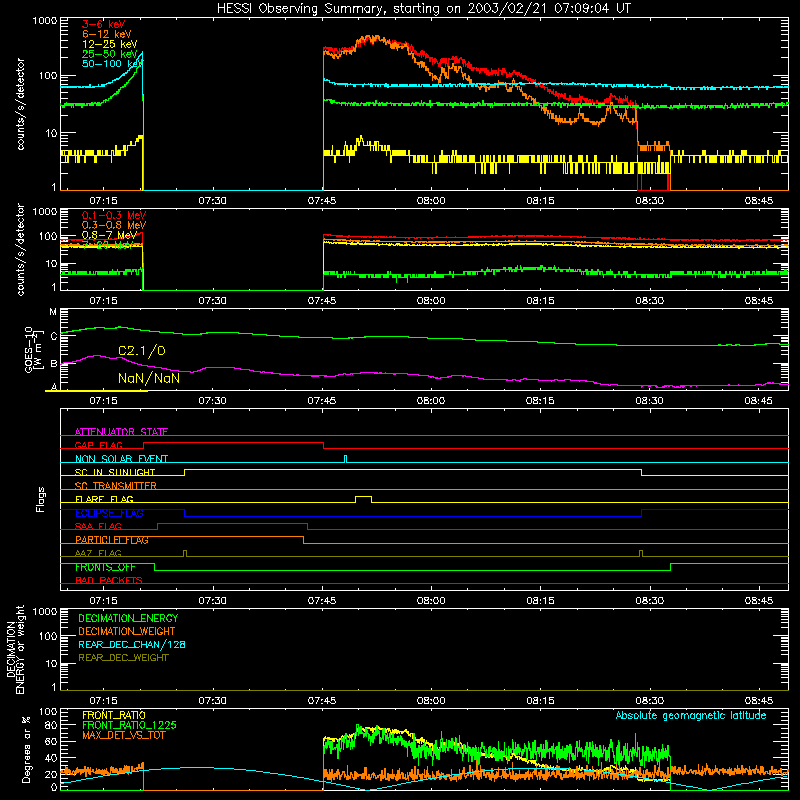Screen dimensions: 800x800
Task: Click the Degrees or % axis label
Action: (26, 749)
